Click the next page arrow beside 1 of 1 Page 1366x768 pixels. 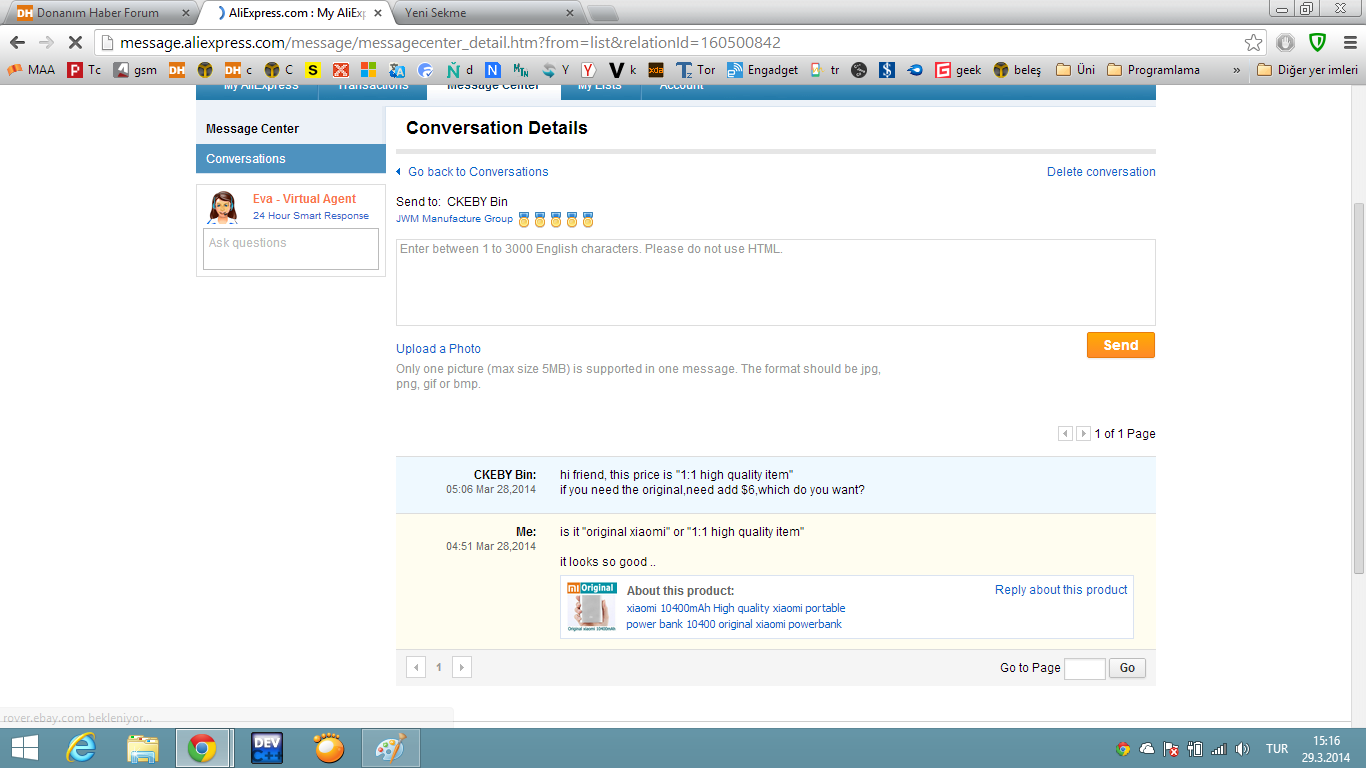[1083, 434]
